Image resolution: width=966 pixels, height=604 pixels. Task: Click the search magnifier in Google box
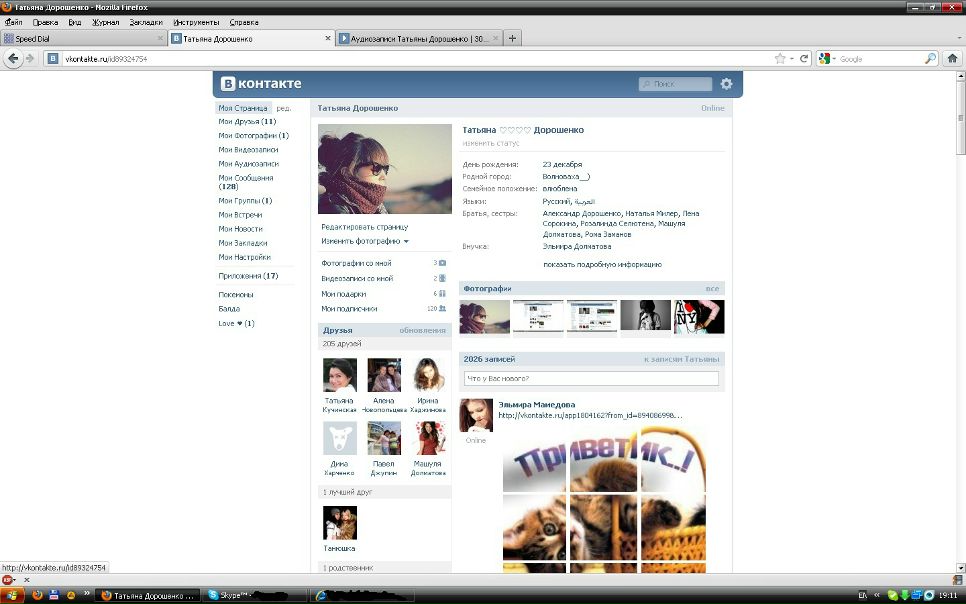pyautogui.click(x=930, y=59)
